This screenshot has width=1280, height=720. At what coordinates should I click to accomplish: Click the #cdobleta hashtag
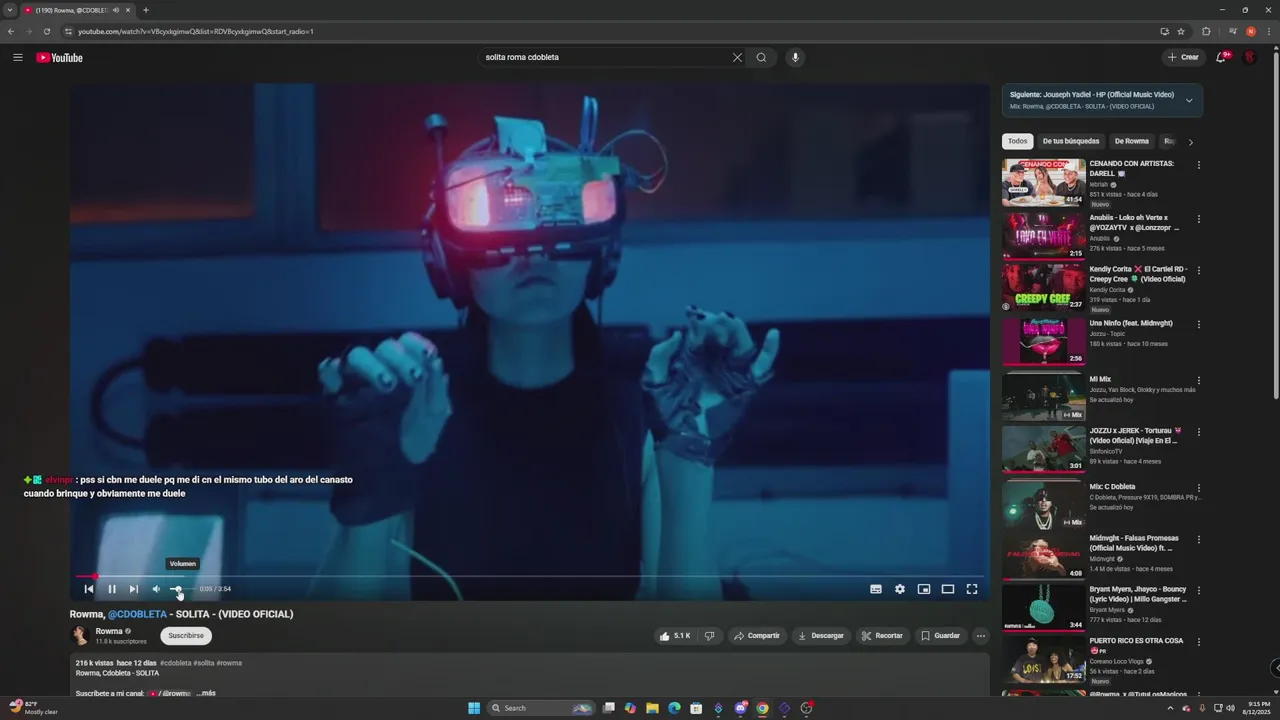point(175,663)
